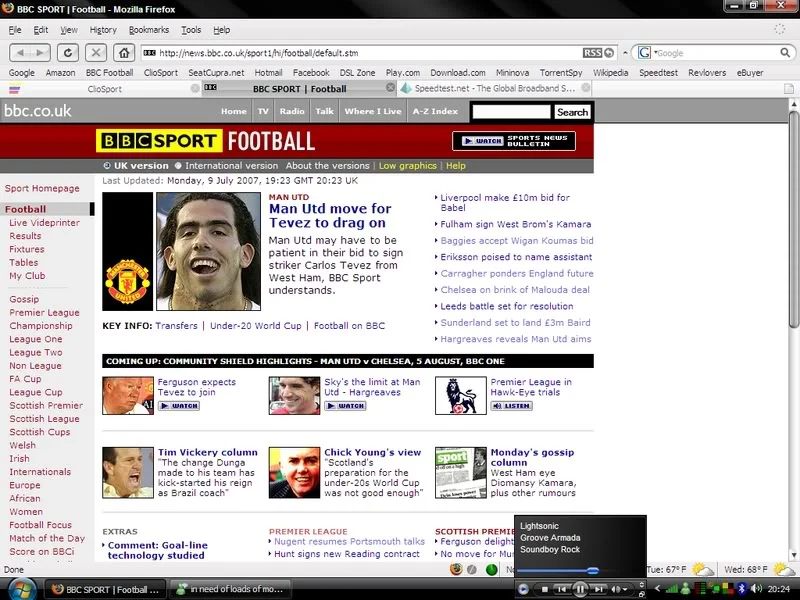Screen dimensions: 800x600
Task: Close the Speedtest.net tab
Action: pyautogui.click(x=586, y=88)
